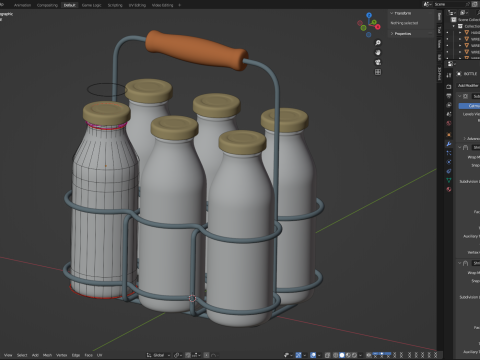Image resolution: width=480 pixels, height=360 pixels.
Task: Open Global transform orientation dropdown
Action: click(158, 355)
